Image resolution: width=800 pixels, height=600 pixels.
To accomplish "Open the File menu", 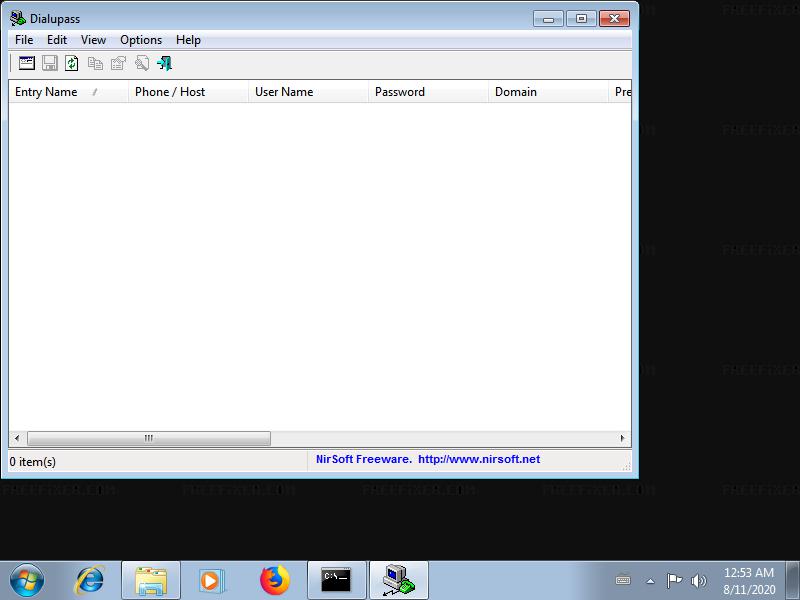I will click(x=24, y=40).
